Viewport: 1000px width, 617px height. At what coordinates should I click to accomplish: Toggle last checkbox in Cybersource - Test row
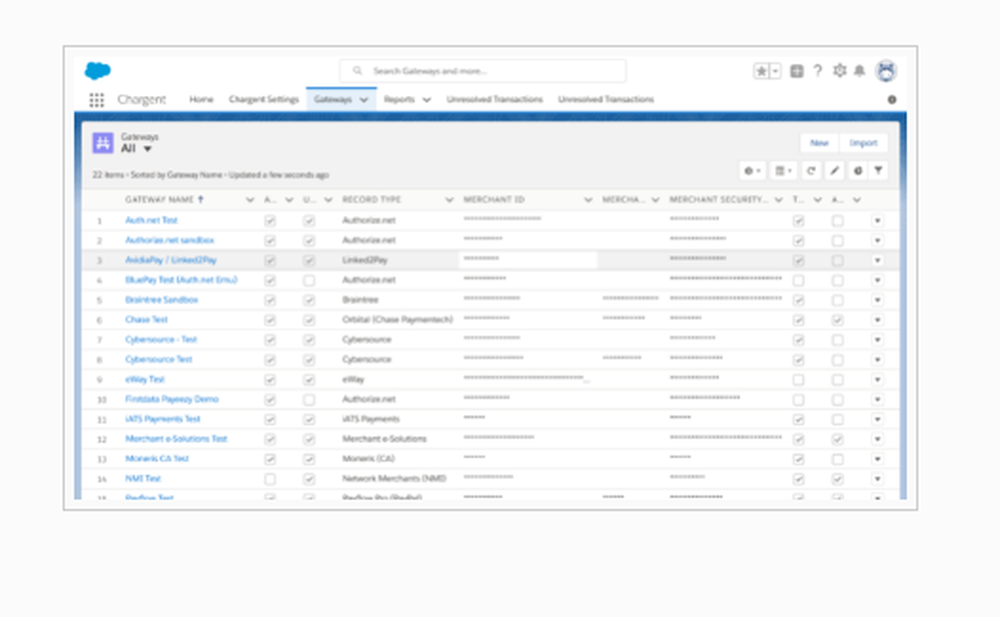click(837, 340)
